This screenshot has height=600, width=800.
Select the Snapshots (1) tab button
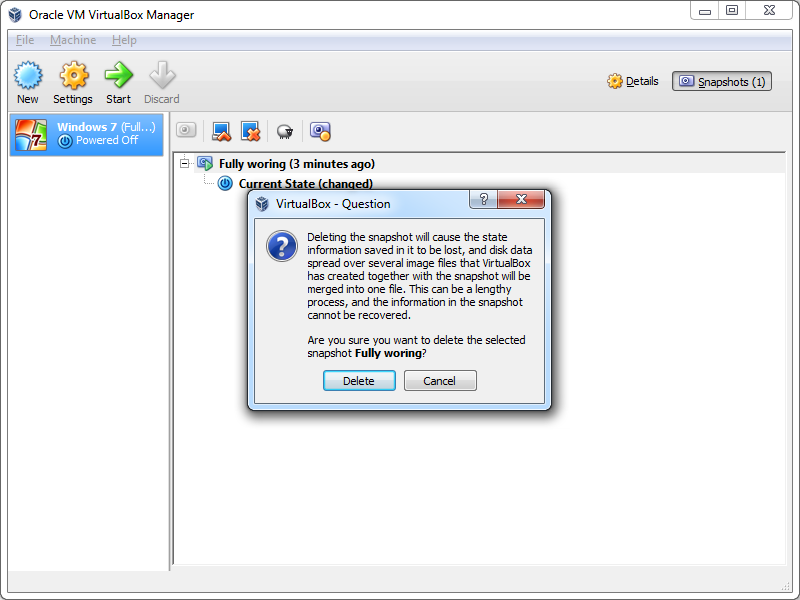(721, 81)
